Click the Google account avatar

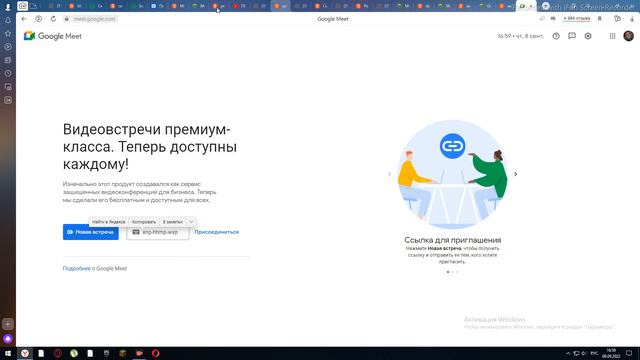point(629,36)
